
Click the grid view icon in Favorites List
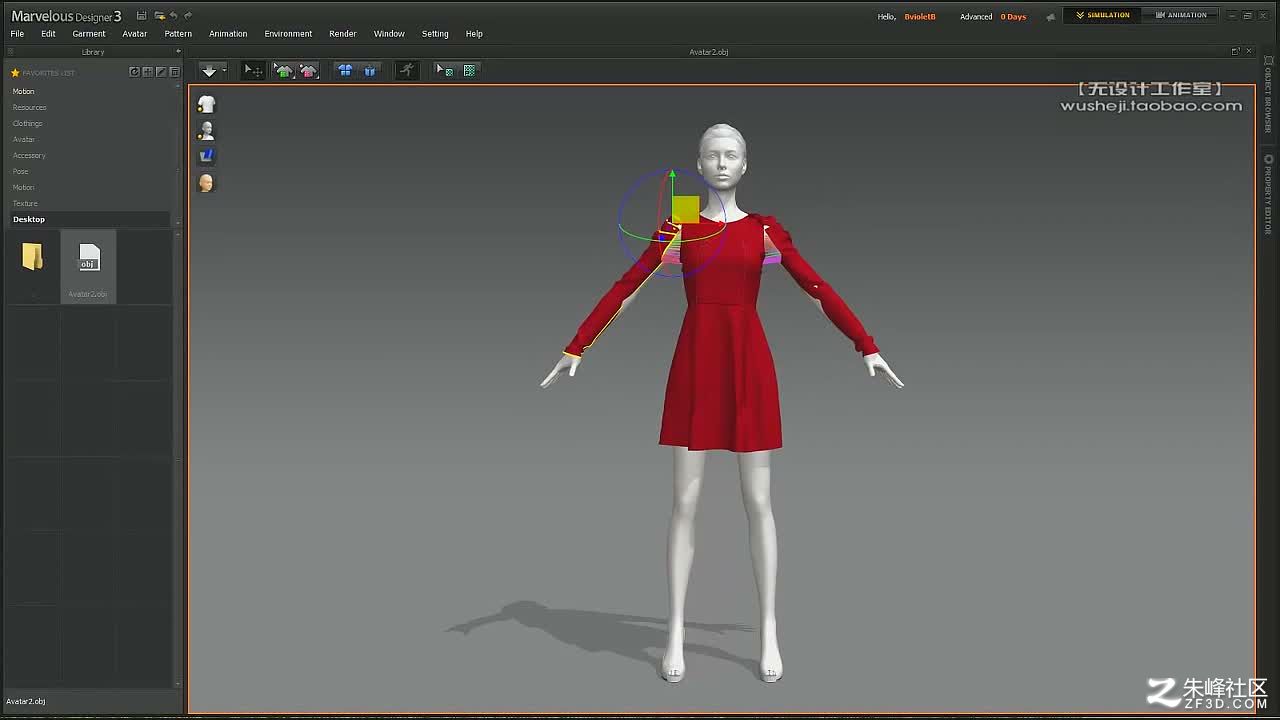pyautogui.click(x=148, y=72)
